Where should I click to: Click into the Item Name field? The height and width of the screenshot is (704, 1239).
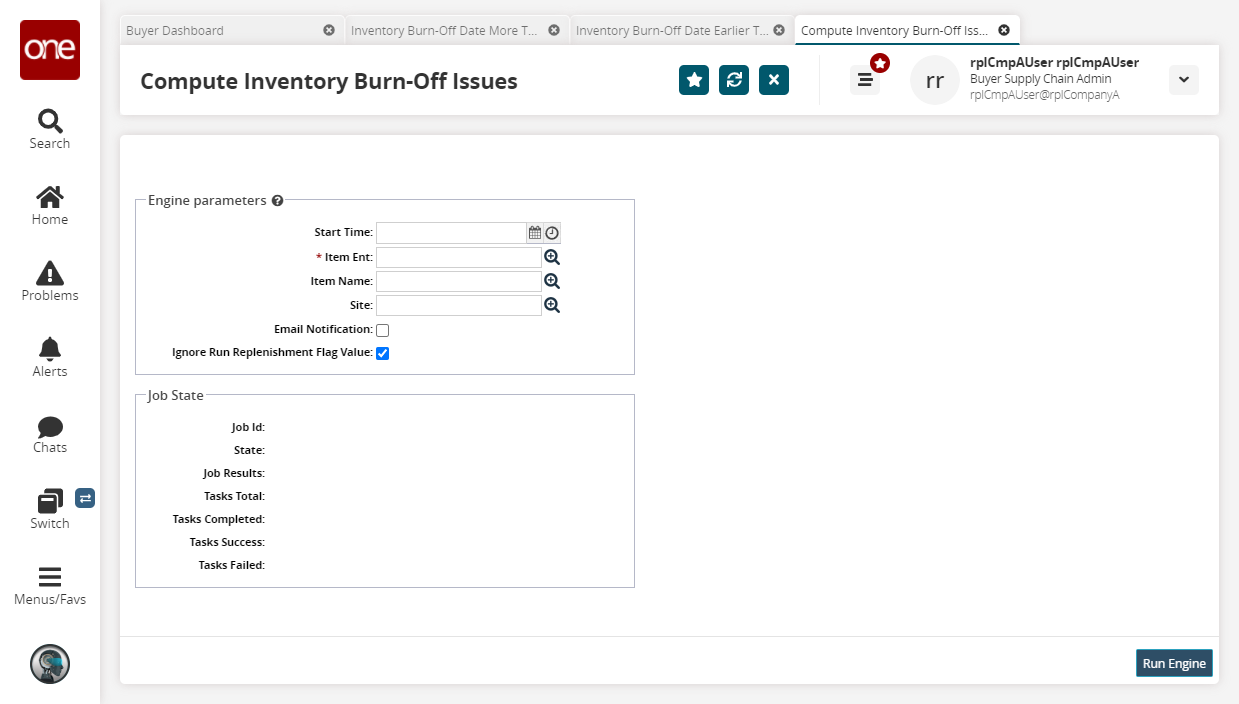click(458, 282)
